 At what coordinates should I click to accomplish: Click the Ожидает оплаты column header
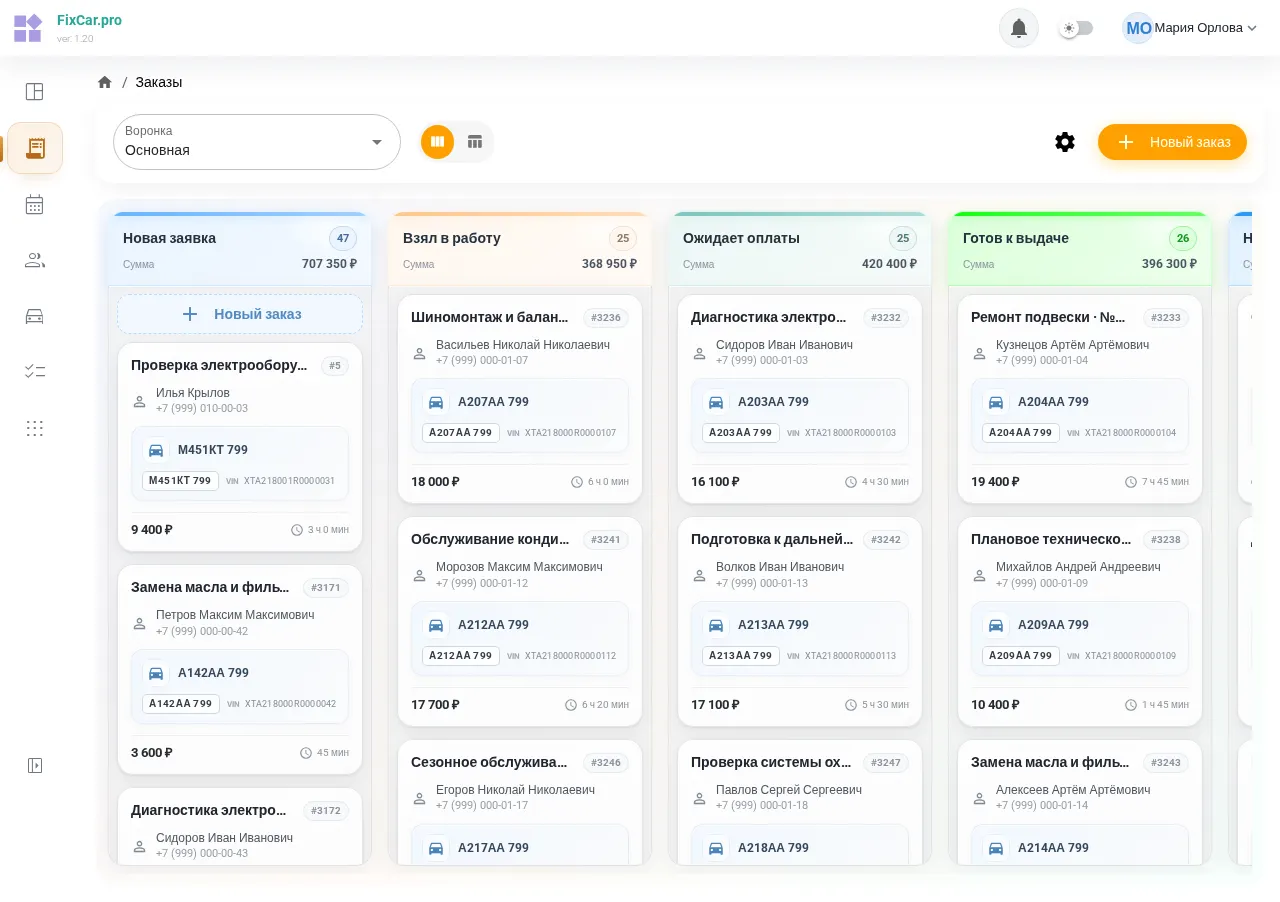(800, 250)
